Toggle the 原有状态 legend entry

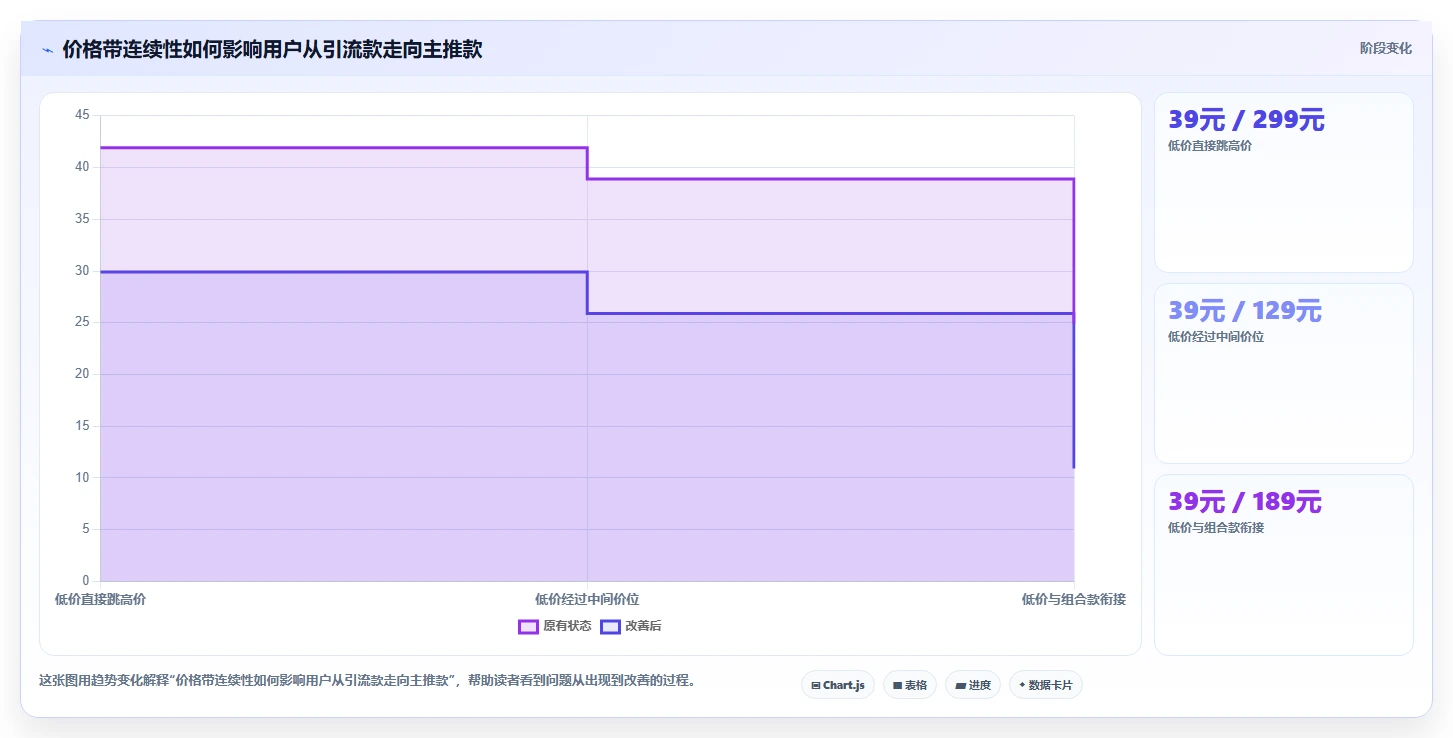tap(555, 626)
